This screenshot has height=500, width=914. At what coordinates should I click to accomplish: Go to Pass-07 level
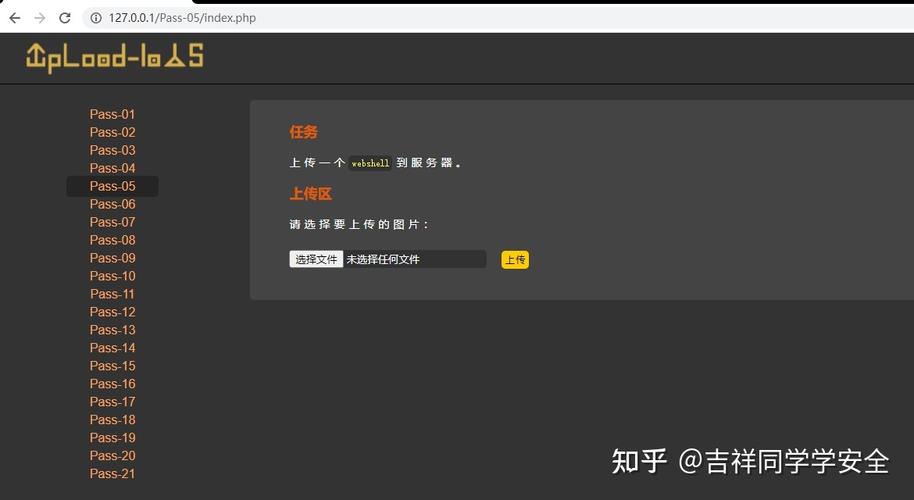click(113, 222)
